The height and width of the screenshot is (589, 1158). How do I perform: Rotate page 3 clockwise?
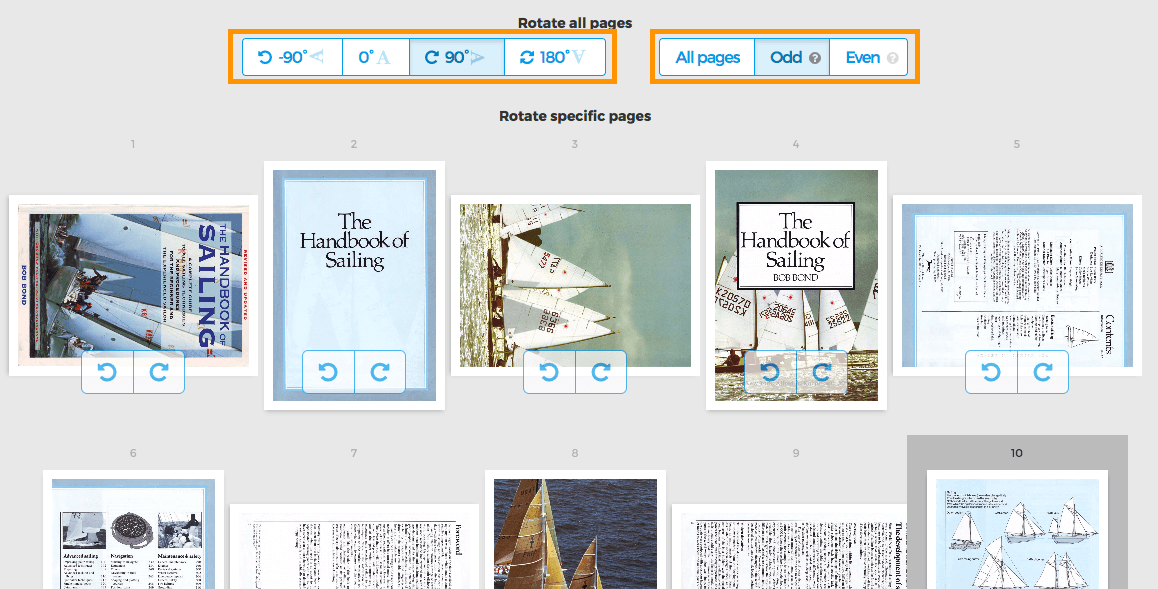[x=601, y=372]
